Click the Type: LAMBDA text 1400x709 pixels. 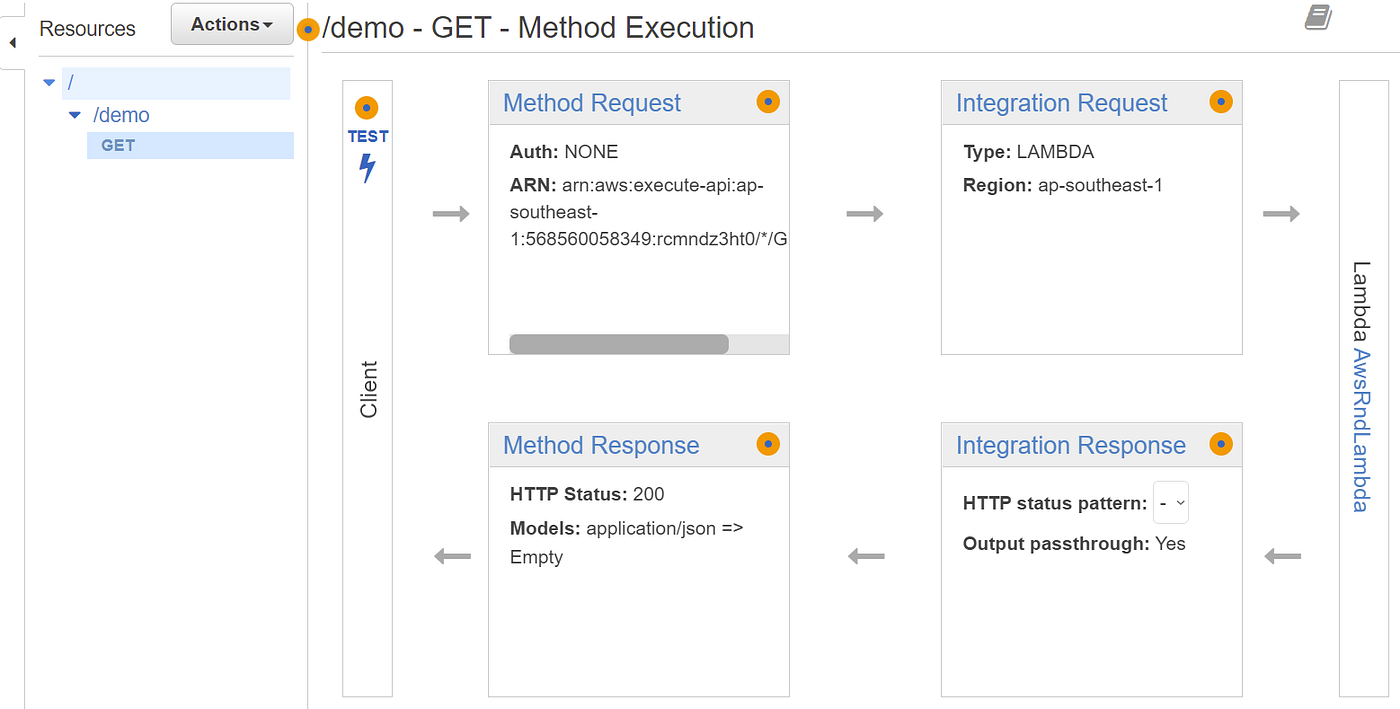pos(1028,152)
